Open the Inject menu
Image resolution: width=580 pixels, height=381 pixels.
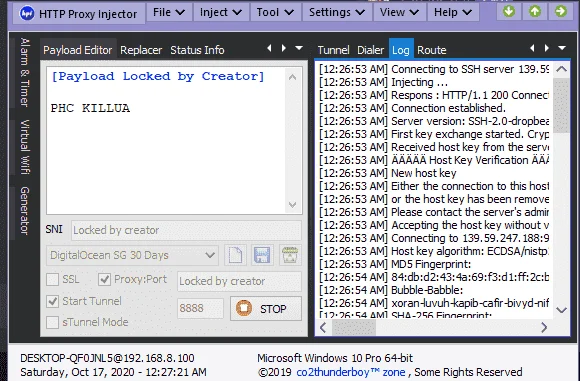tap(221, 12)
